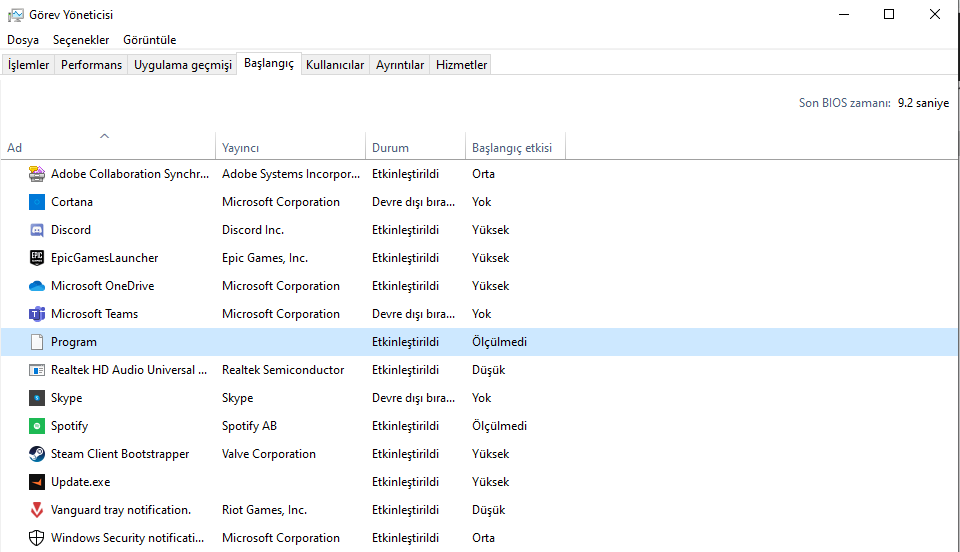Click the Microsoft OneDrive cloud icon

[x=37, y=286]
